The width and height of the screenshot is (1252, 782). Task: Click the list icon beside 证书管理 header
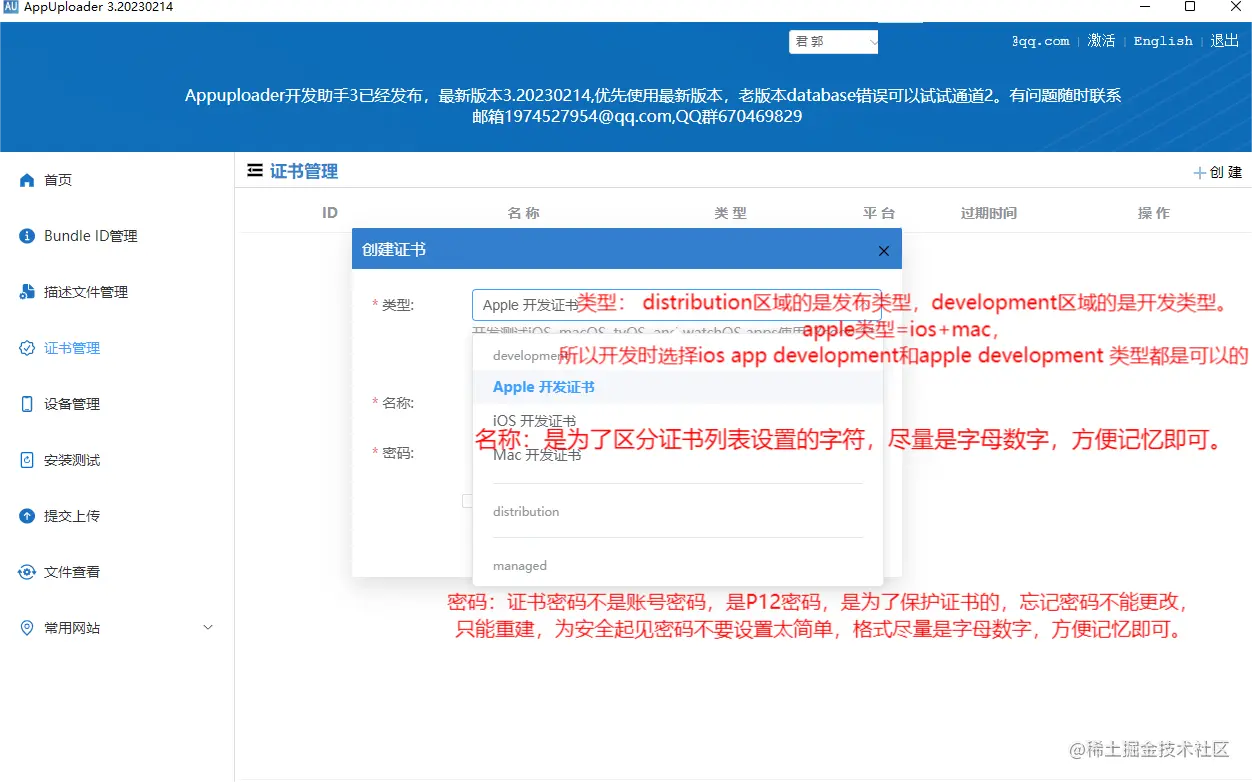click(253, 170)
